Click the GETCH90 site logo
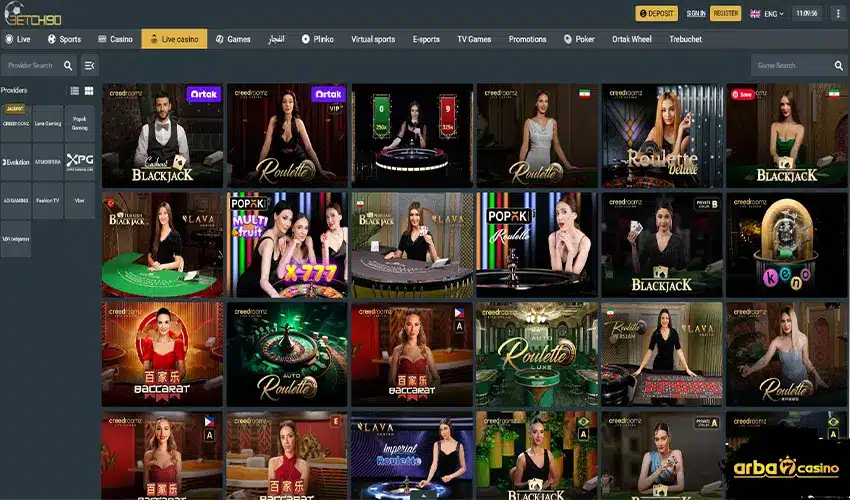The width and height of the screenshot is (850, 500). (x=33, y=14)
